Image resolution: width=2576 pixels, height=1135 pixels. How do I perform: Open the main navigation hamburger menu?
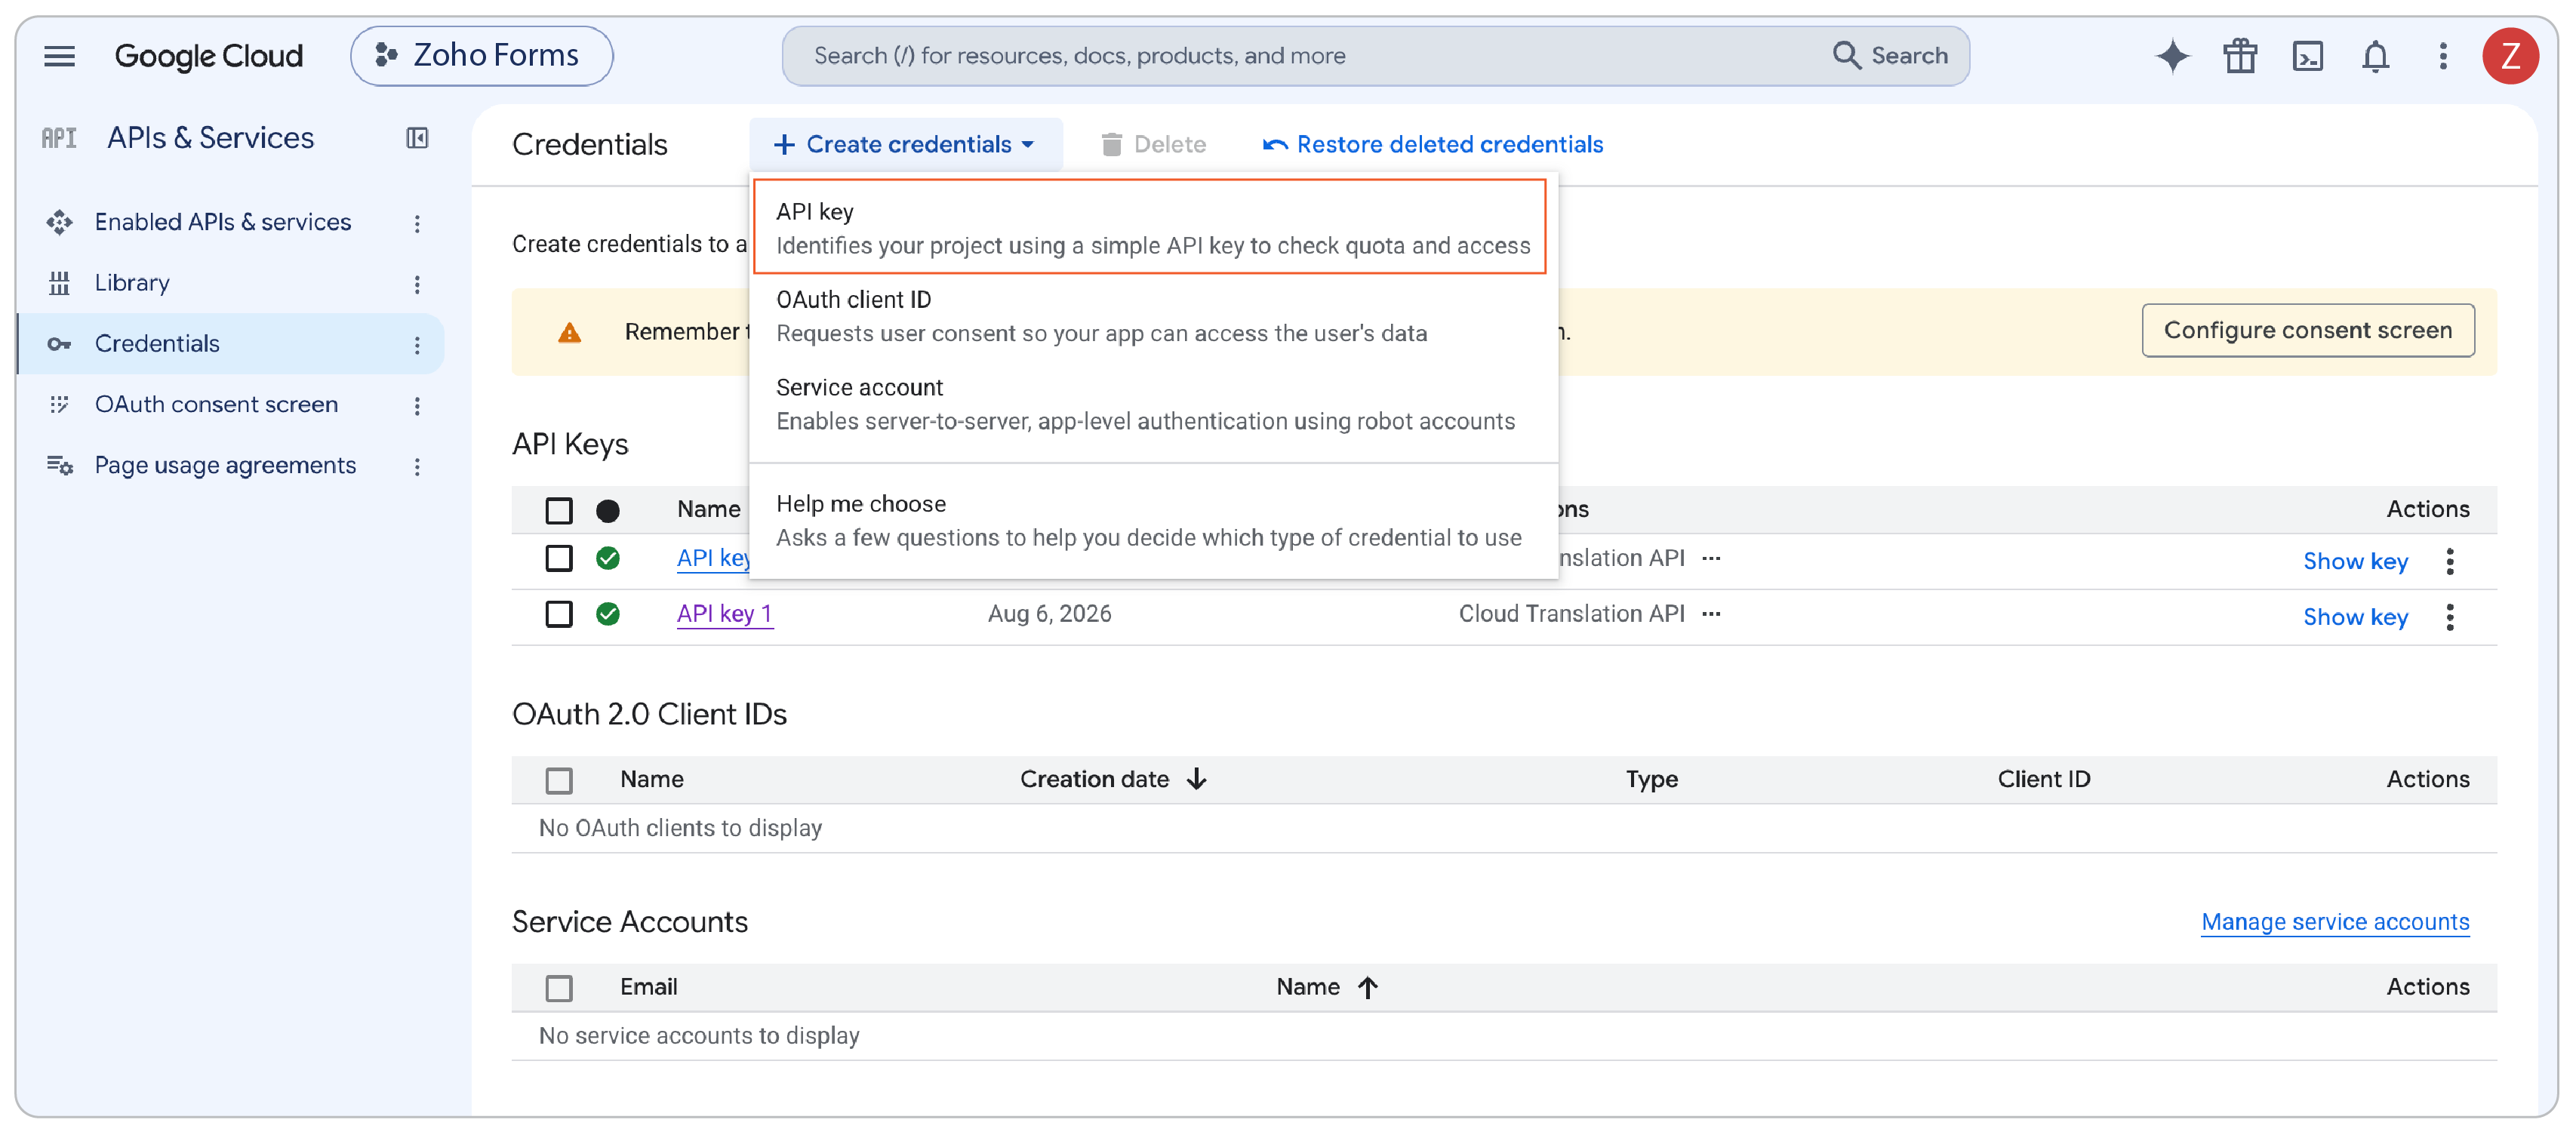click(59, 56)
